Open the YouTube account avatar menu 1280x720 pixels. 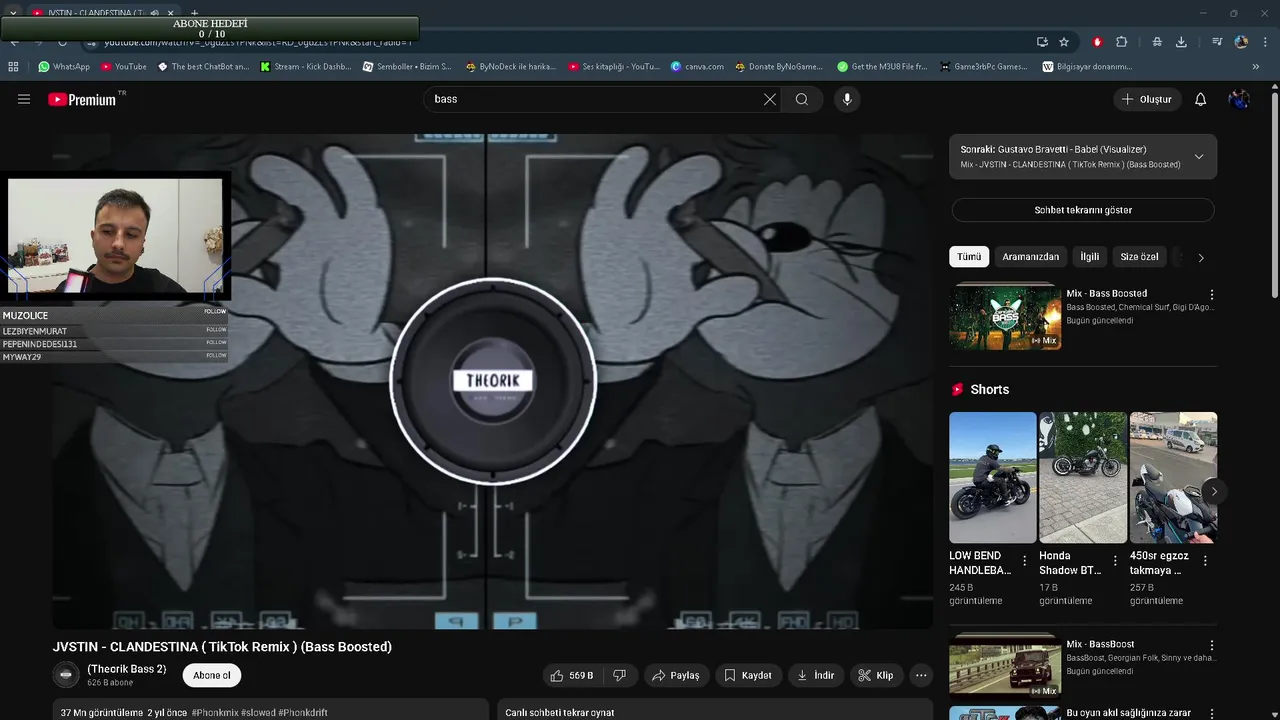1239,99
